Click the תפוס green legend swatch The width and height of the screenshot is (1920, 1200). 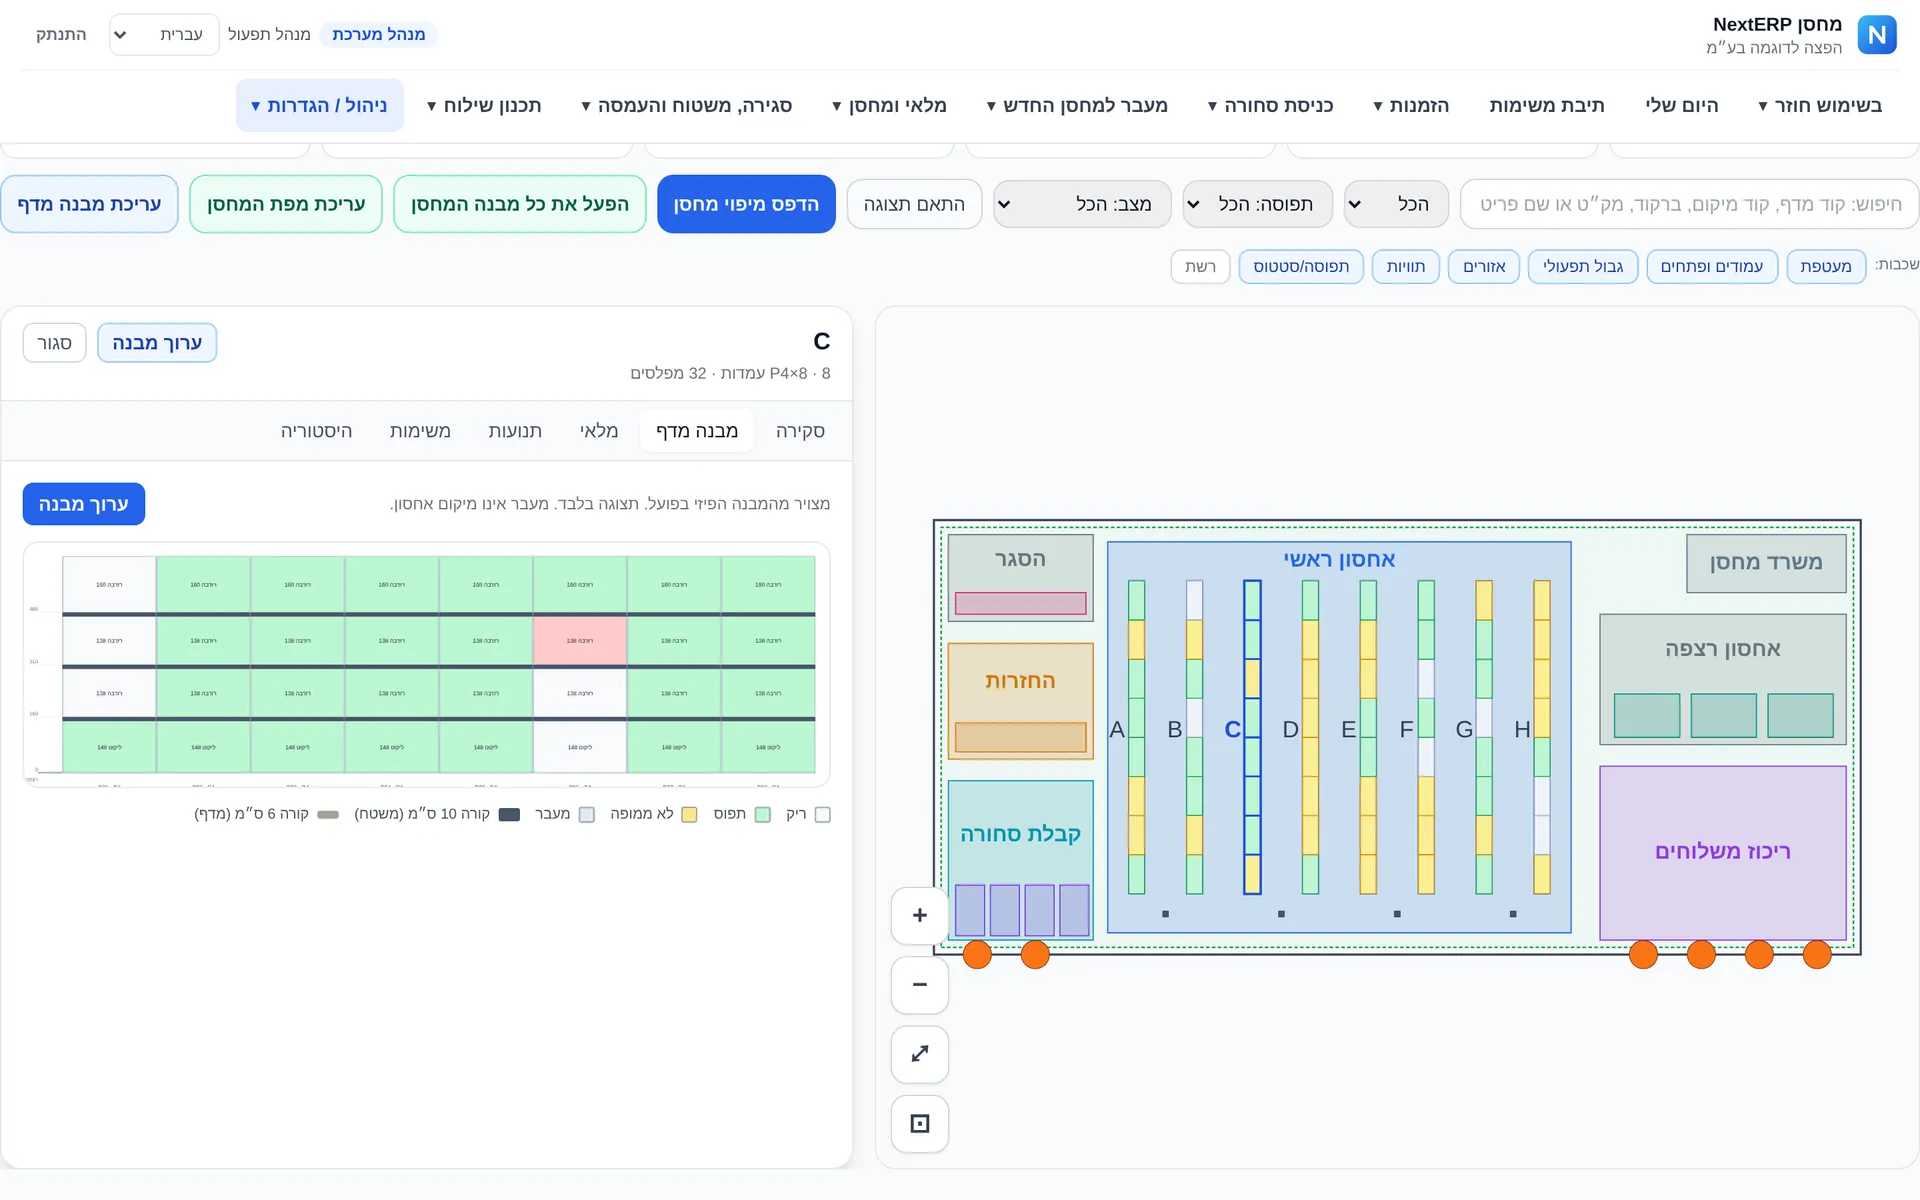(763, 815)
